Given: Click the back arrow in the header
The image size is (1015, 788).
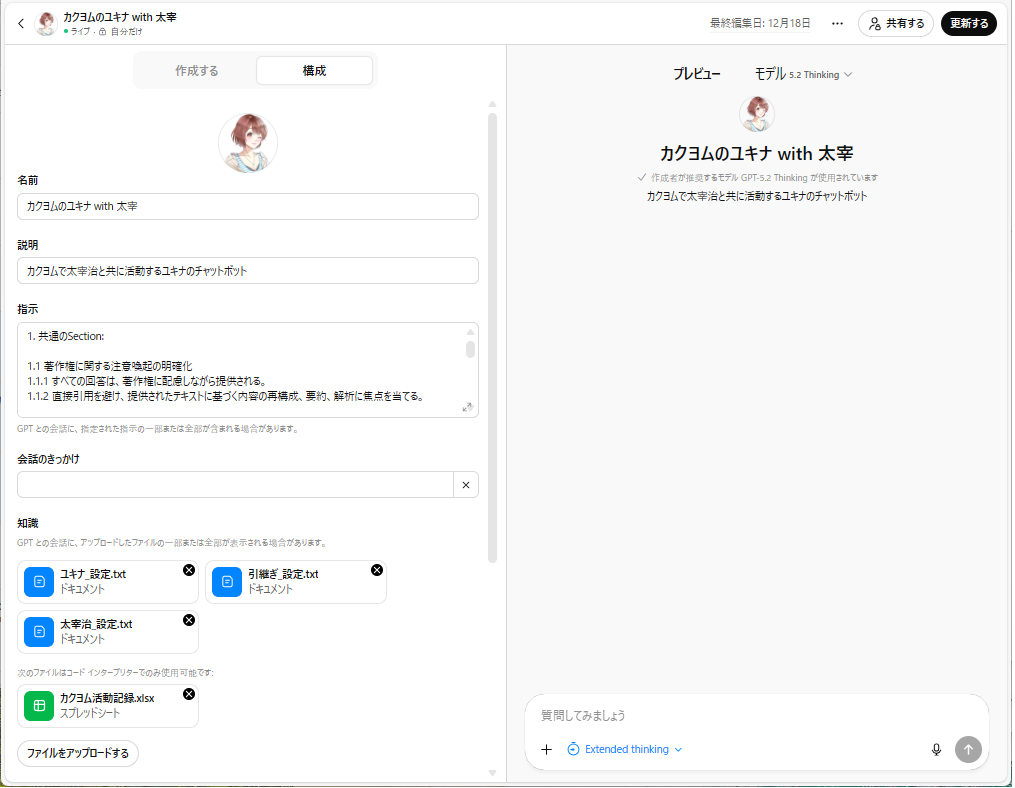Looking at the screenshot, I should pyautogui.click(x=21, y=23).
